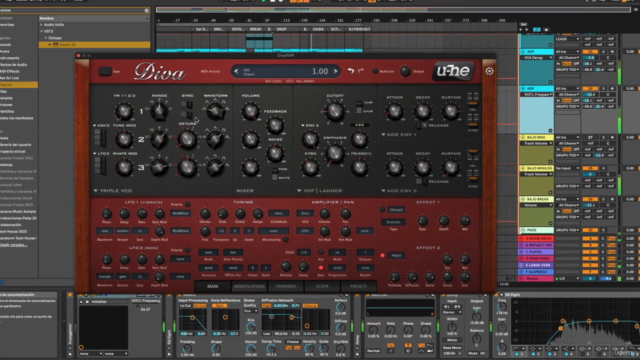Click the Clock 1/8 value box
Image resolution: width=640 pixels, height=360 pixels.
[303, 252]
